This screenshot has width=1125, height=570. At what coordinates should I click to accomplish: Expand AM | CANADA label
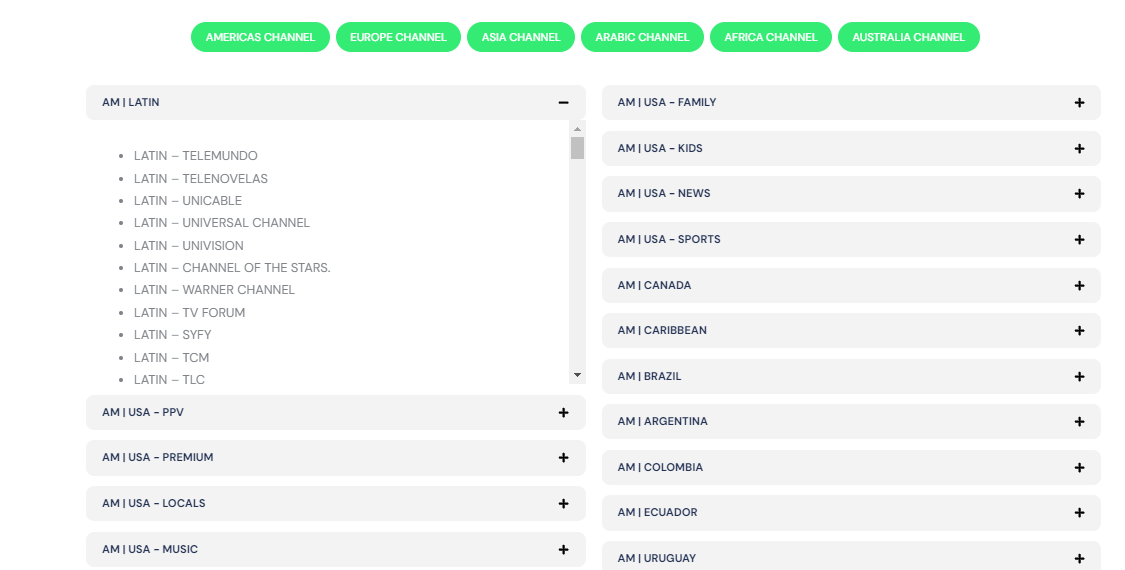click(x=654, y=285)
